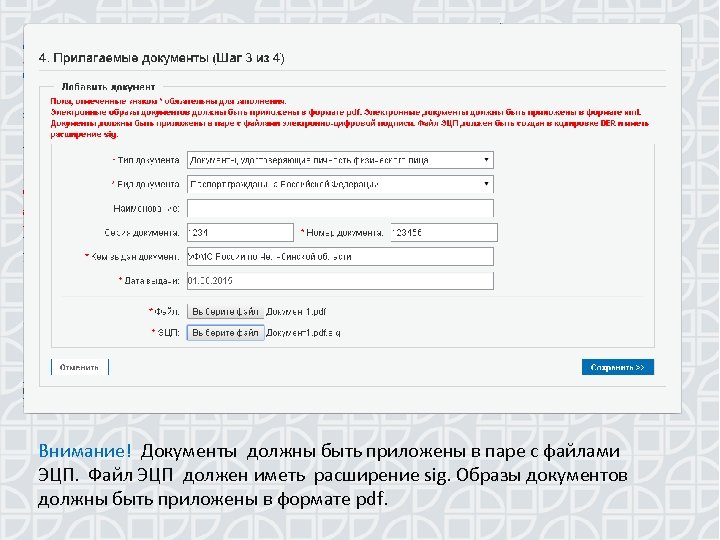Click the Дата выдачи label
The image size is (720, 540).
(152, 281)
